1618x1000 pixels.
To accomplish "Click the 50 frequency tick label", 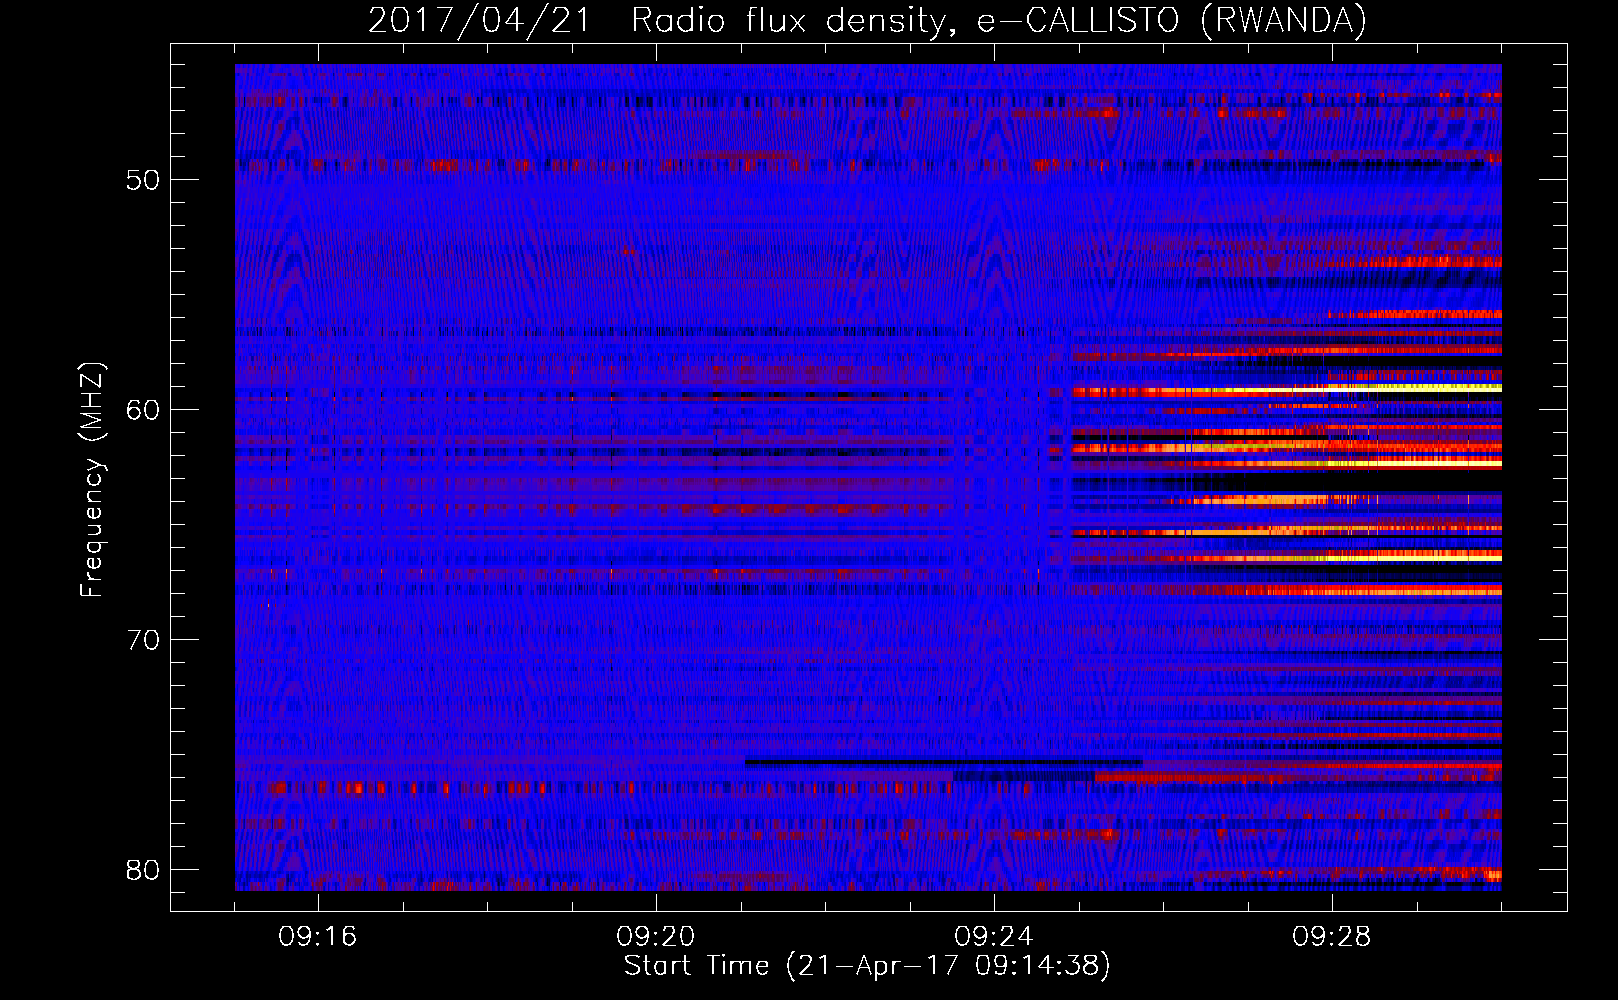I will (x=143, y=180).
